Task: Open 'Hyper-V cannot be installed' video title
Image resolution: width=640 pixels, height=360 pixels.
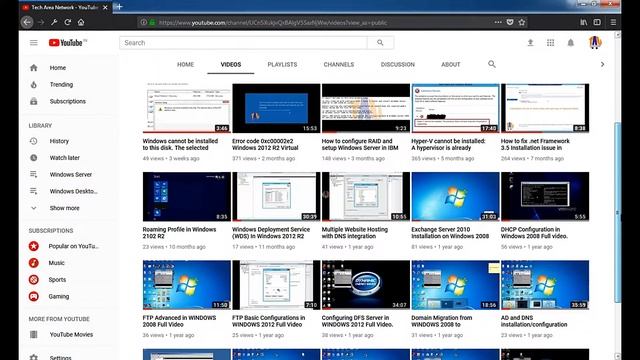Action: click(x=448, y=144)
